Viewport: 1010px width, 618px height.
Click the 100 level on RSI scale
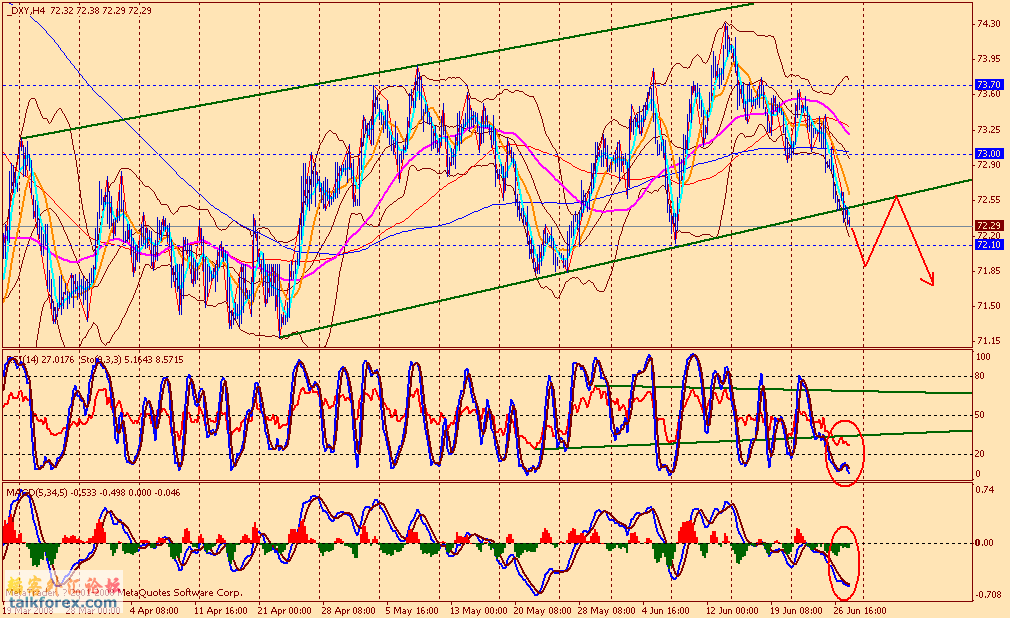point(984,356)
